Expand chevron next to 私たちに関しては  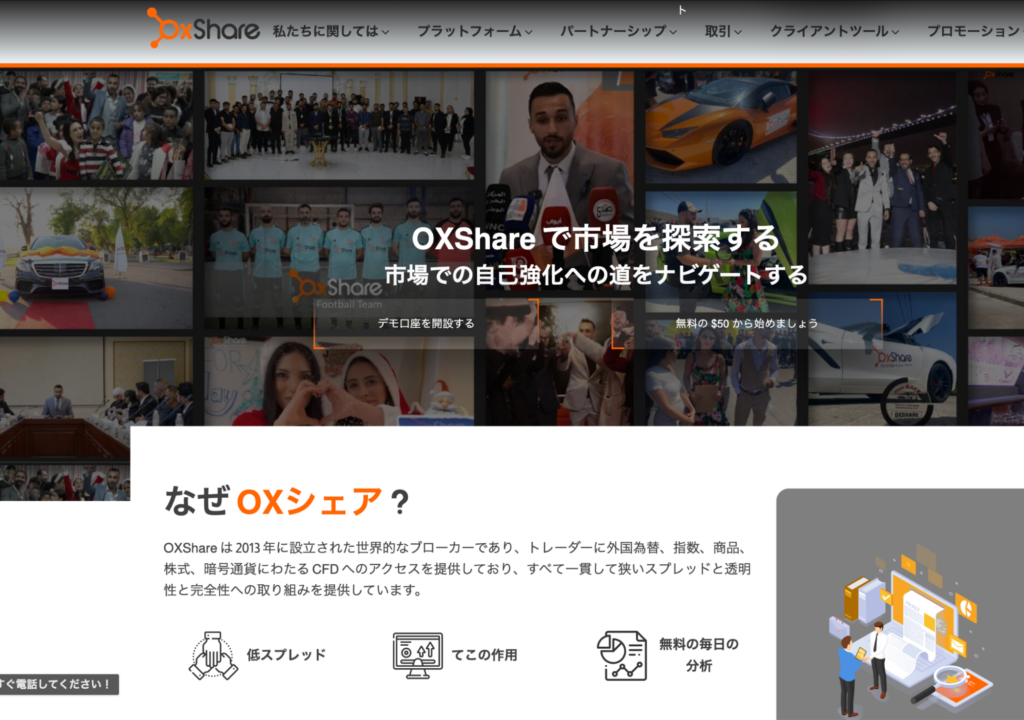click(x=385, y=32)
